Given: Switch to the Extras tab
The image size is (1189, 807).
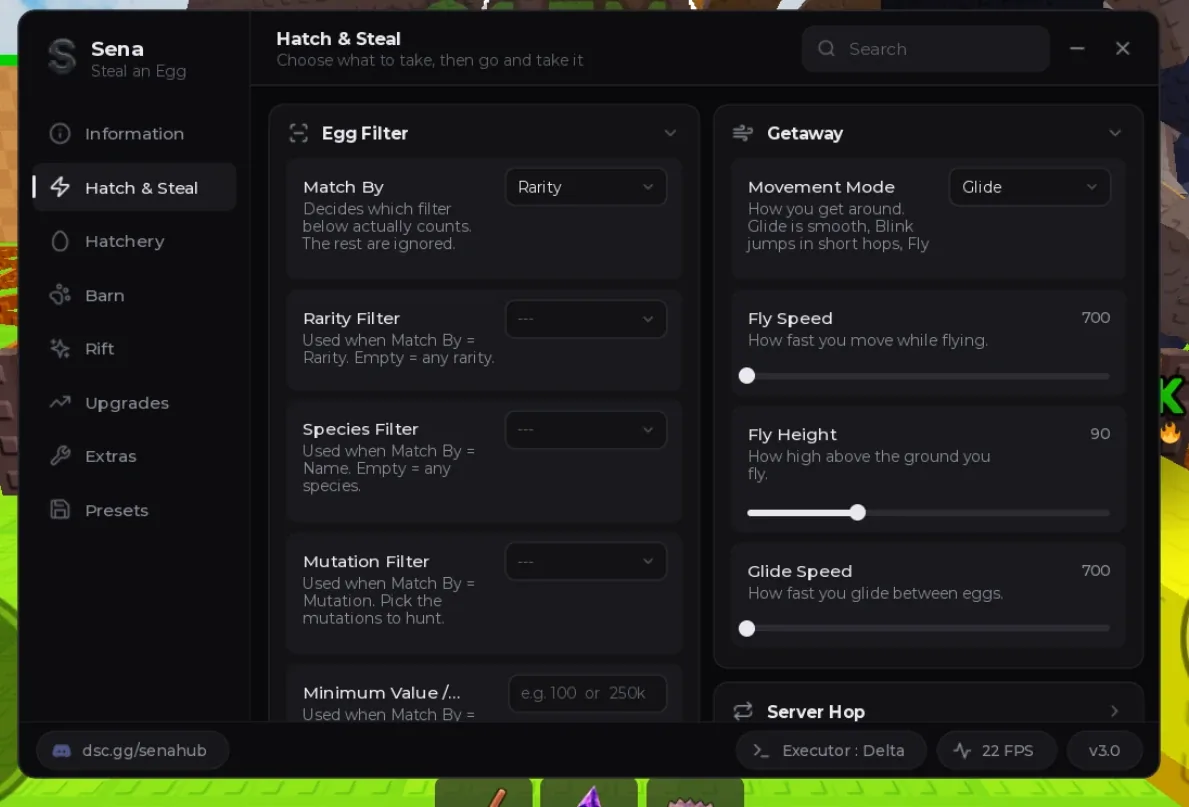Looking at the screenshot, I should (x=134, y=456).
